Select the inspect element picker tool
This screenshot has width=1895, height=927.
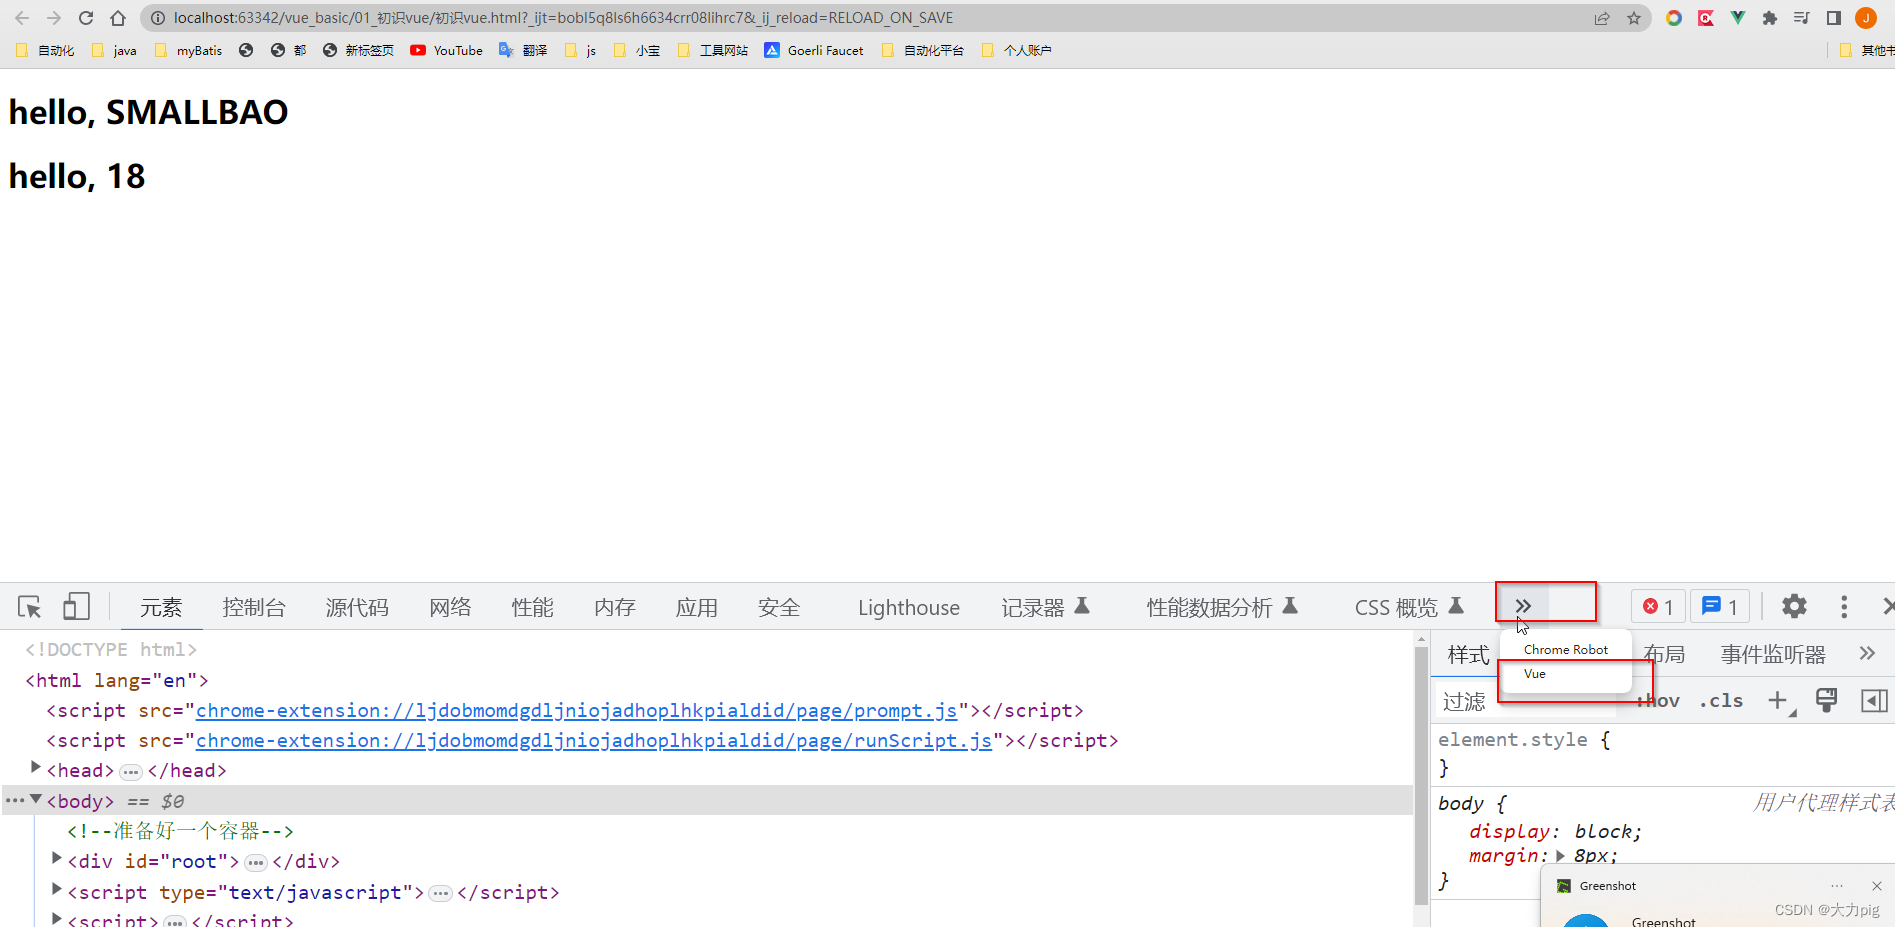tap(28, 606)
